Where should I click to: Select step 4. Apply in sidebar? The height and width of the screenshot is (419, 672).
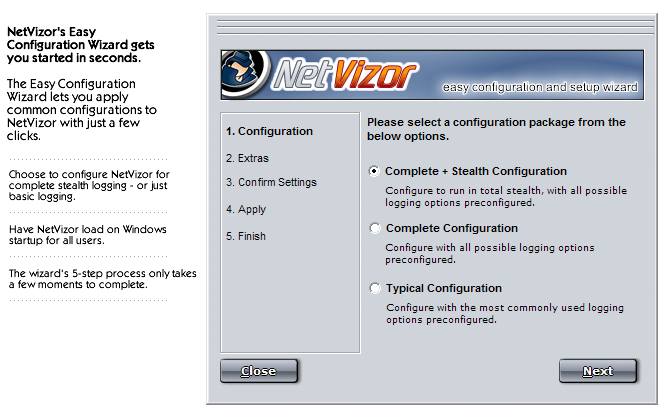coord(246,209)
